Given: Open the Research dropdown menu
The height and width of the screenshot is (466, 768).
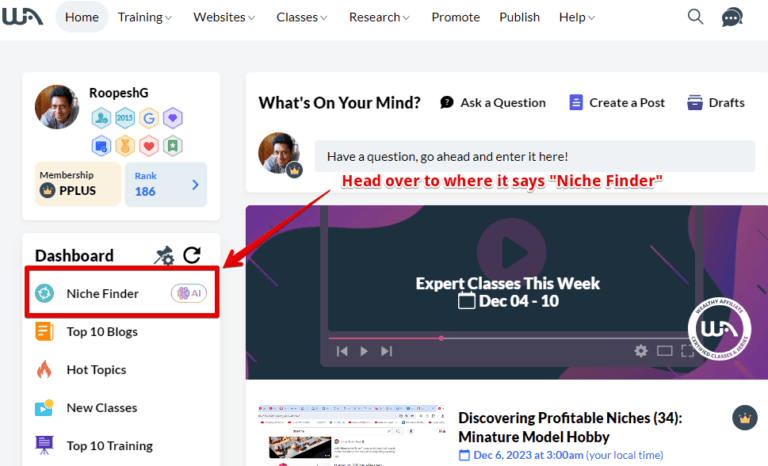Looking at the screenshot, I should 379,17.
